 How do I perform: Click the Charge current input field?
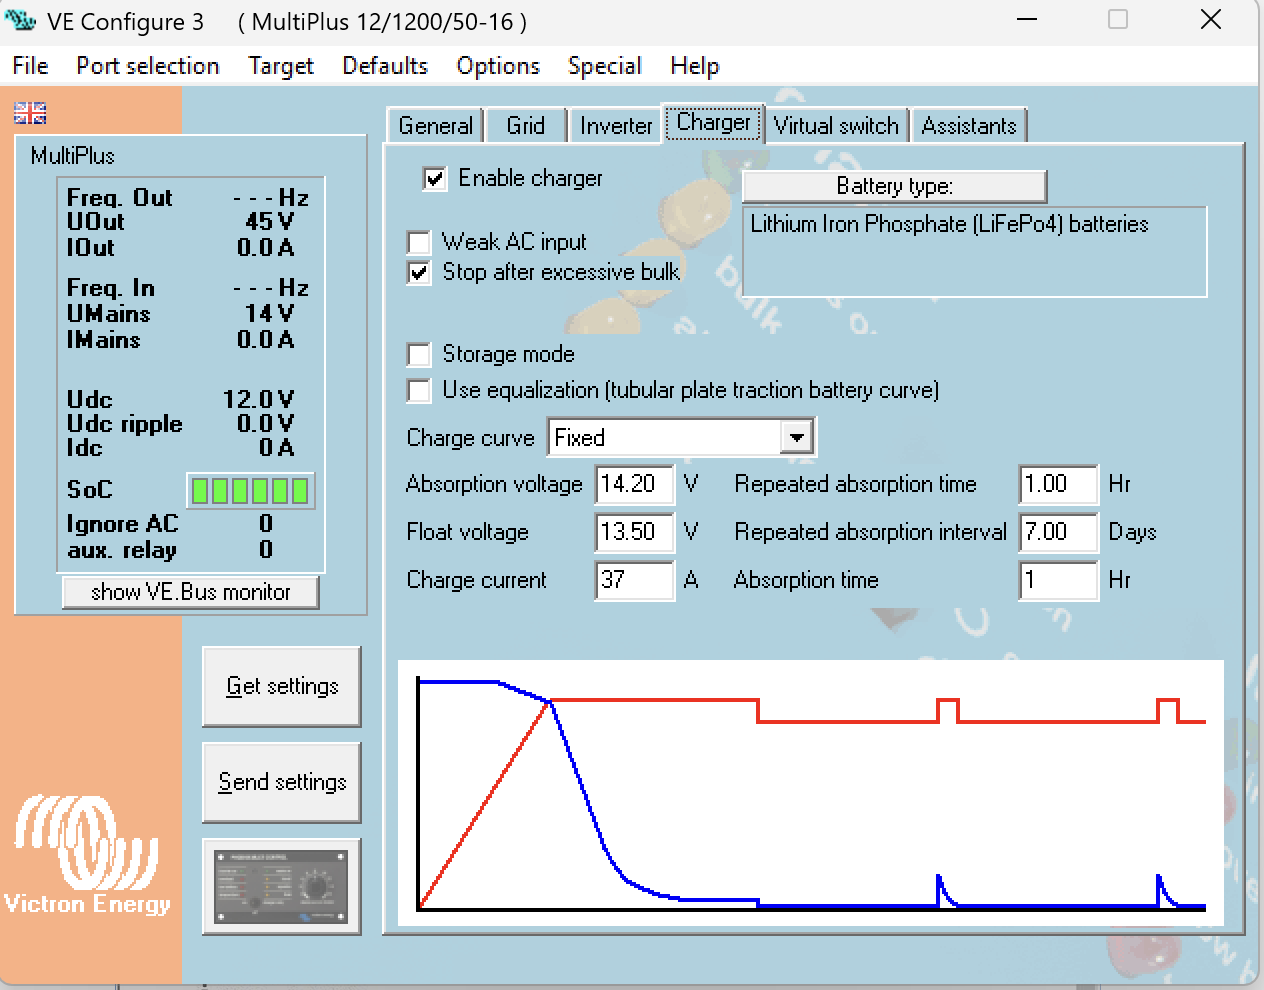(635, 580)
